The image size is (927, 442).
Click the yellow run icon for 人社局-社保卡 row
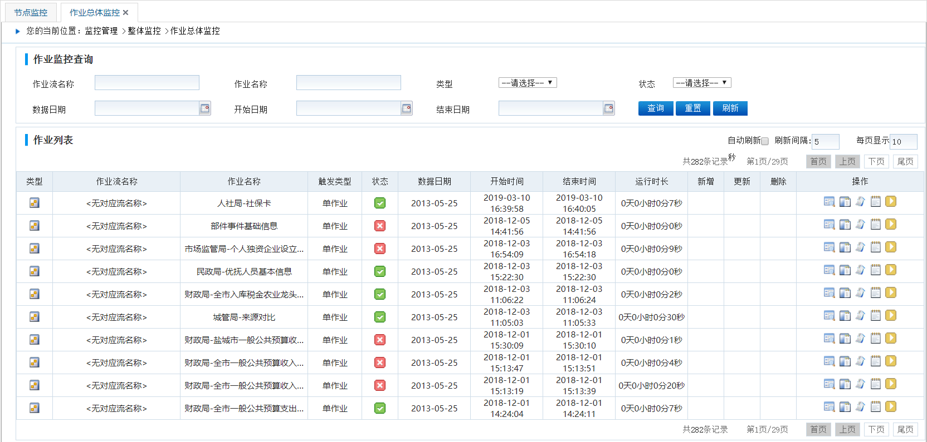(890, 202)
